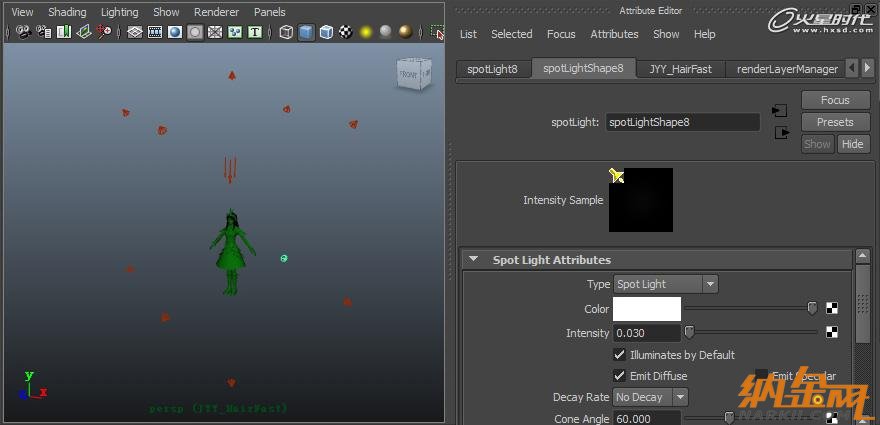The height and width of the screenshot is (425, 880).
Task: Switch to the JYY_HairFast tab
Action: pyautogui.click(x=680, y=69)
